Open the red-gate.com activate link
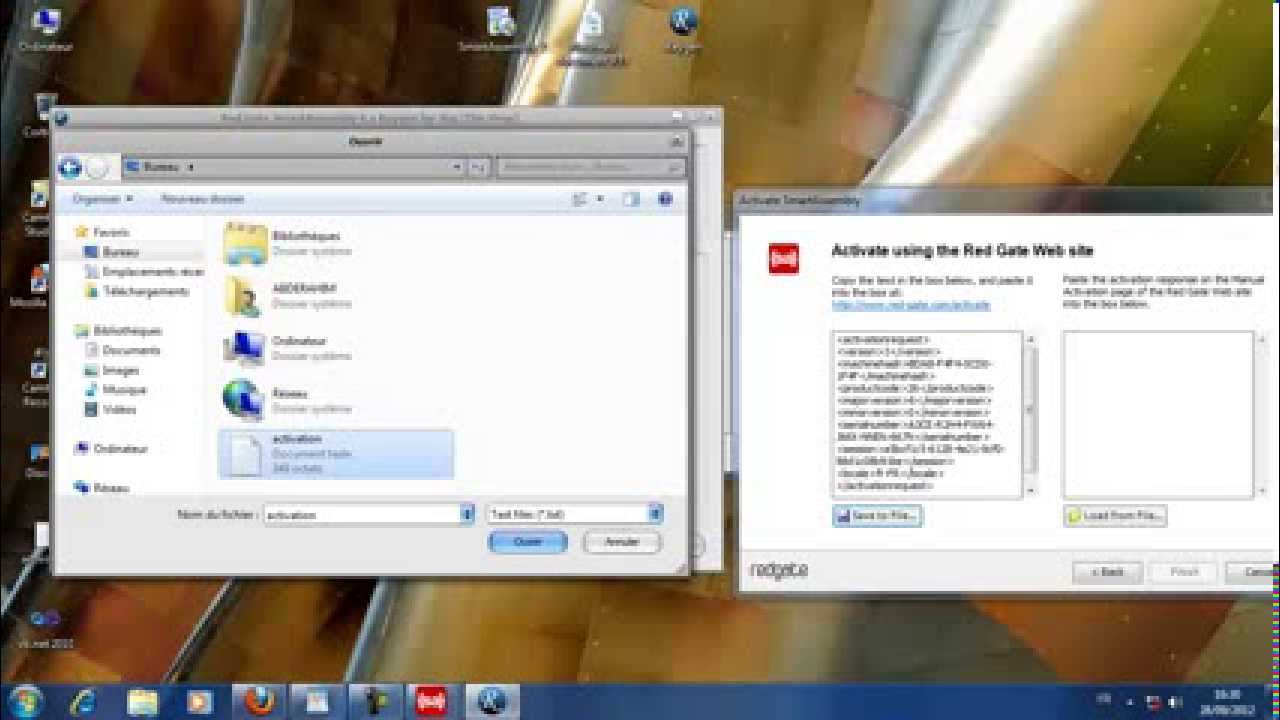Viewport: 1280px width, 720px height. 911,305
